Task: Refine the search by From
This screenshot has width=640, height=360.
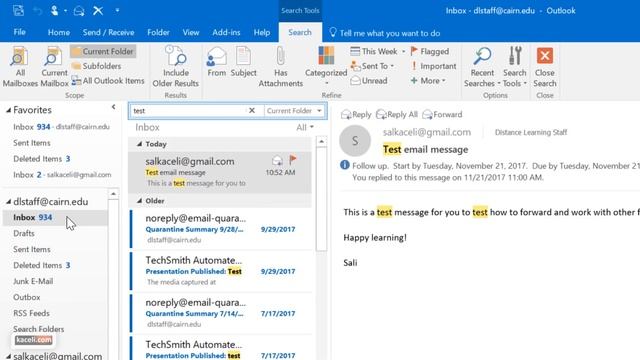Action: (216, 62)
